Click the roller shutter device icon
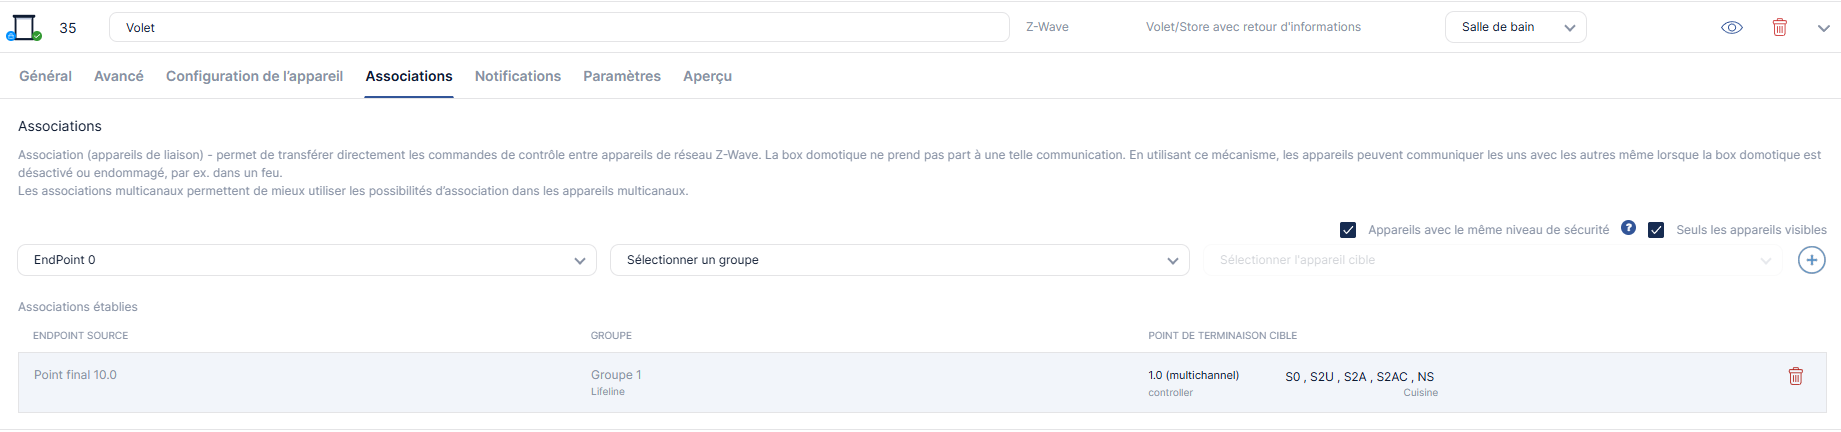The height and width of the screenshot is (432, 1841). point(24,27)
